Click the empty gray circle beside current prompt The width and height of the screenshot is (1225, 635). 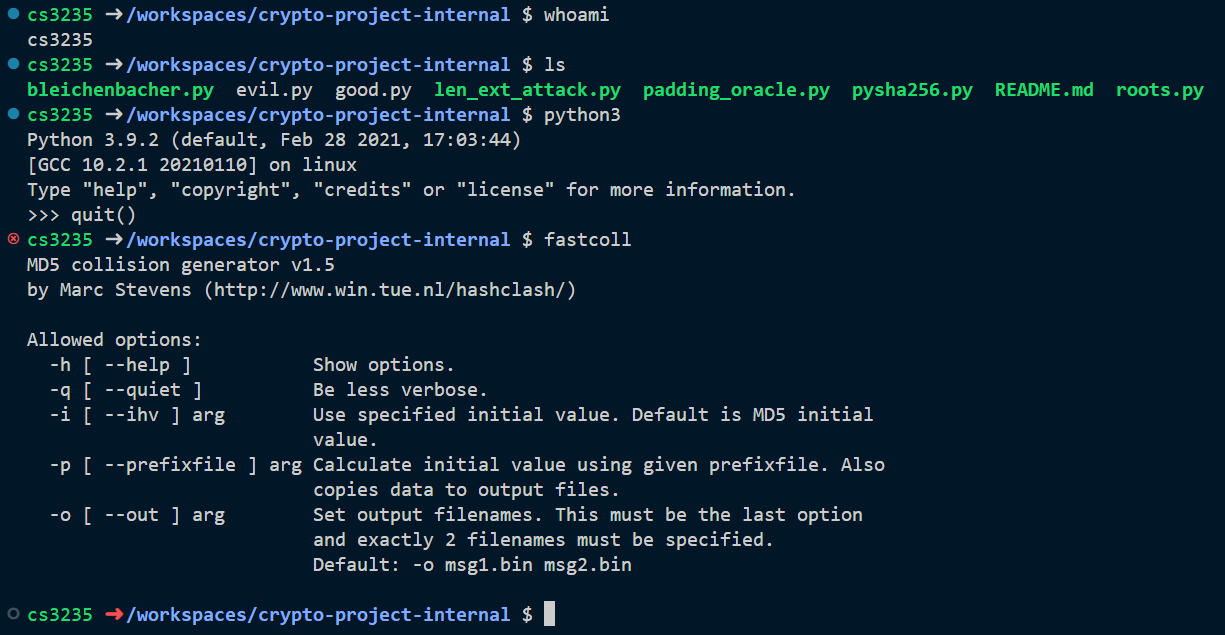tap(13, 614)
